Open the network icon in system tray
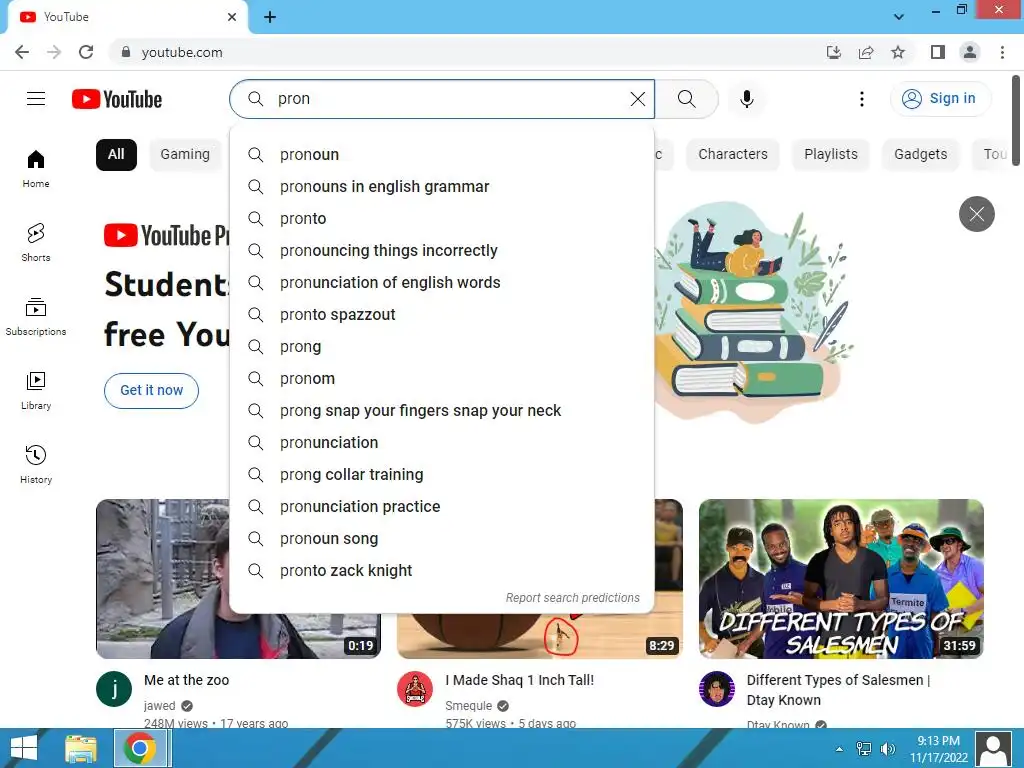This screenshot has width=1024, height=768. [x=863, y=748]
